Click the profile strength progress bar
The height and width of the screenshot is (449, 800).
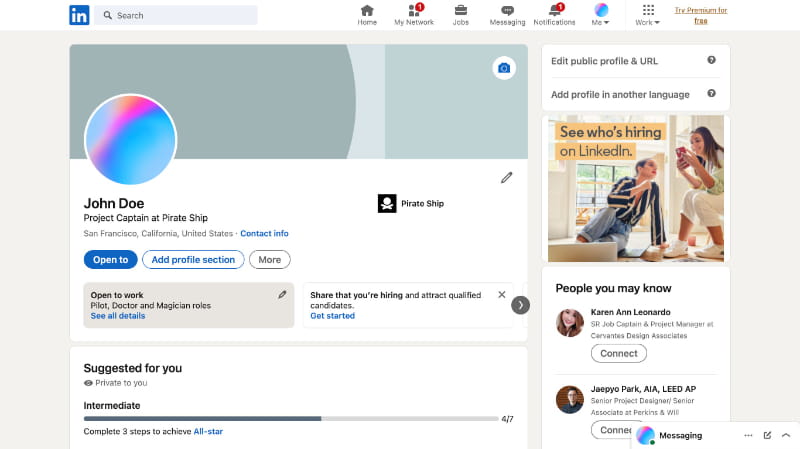click(x=290, y=419)
